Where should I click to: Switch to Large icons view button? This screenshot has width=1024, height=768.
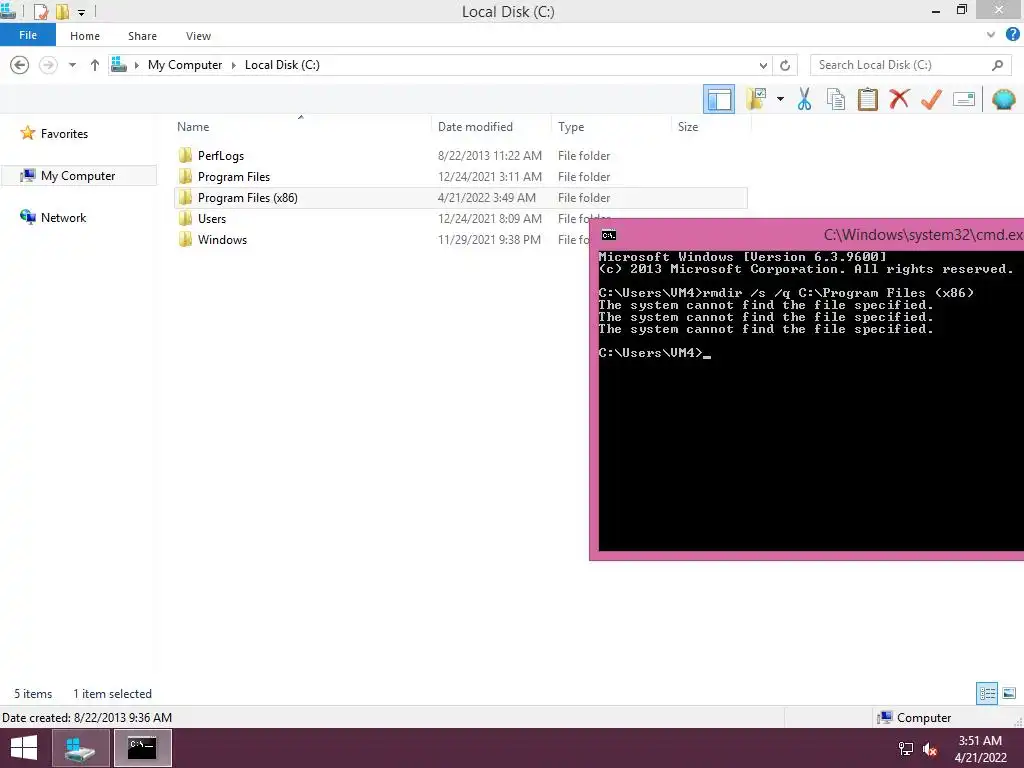pos(1009,693)
